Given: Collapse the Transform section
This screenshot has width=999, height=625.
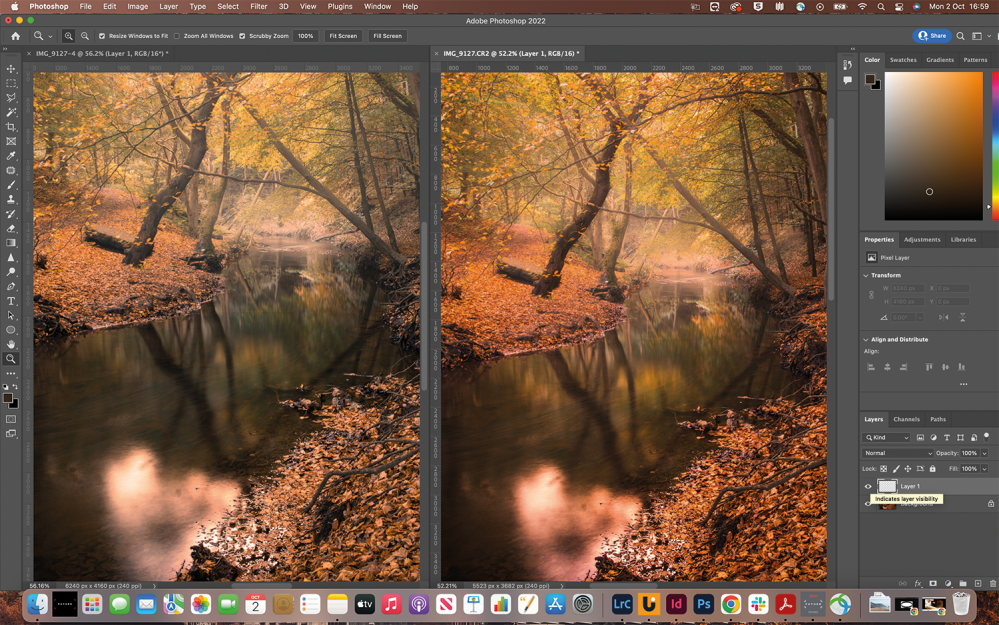Looking at the screenshot, I should [866, 275].
